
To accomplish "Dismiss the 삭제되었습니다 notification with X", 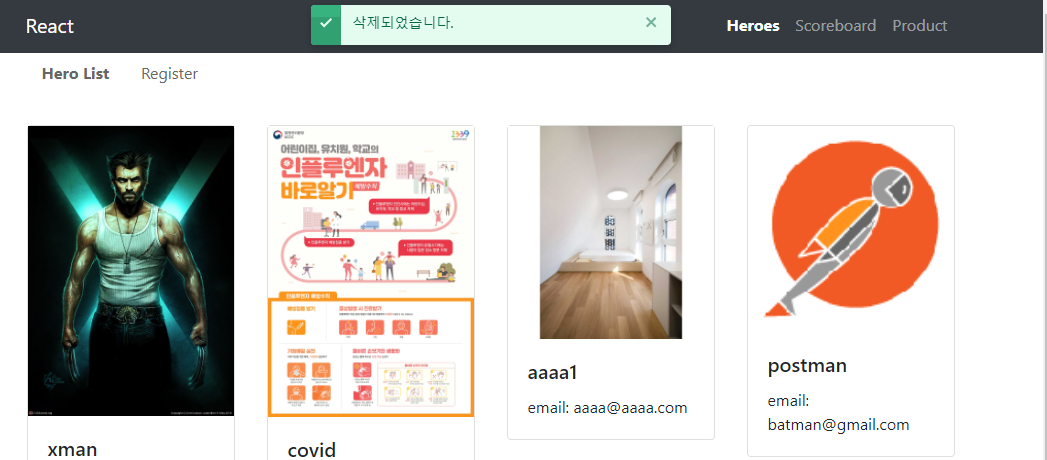I will click(651, 23).
